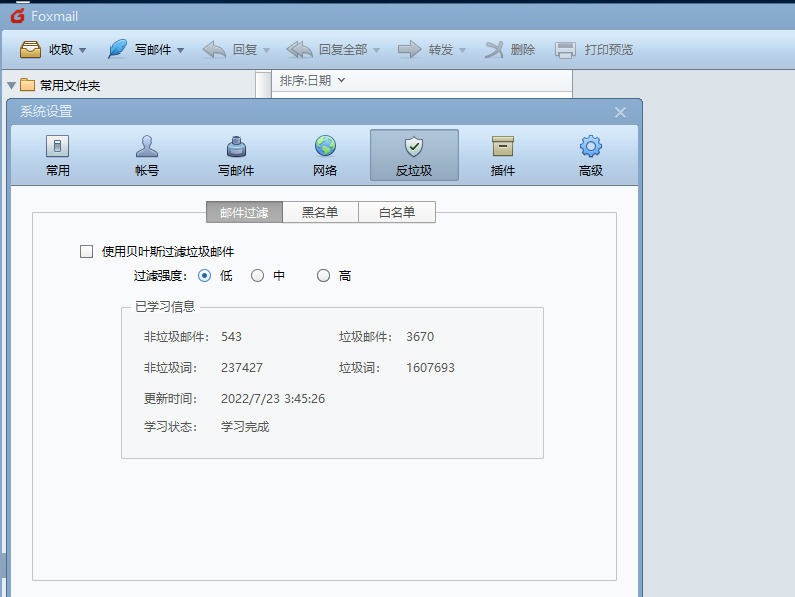The width and height of the screenshot is (795, 597).
Task: Expand the 写邮件 dropdown arrow
Action: tap(180, 50)
